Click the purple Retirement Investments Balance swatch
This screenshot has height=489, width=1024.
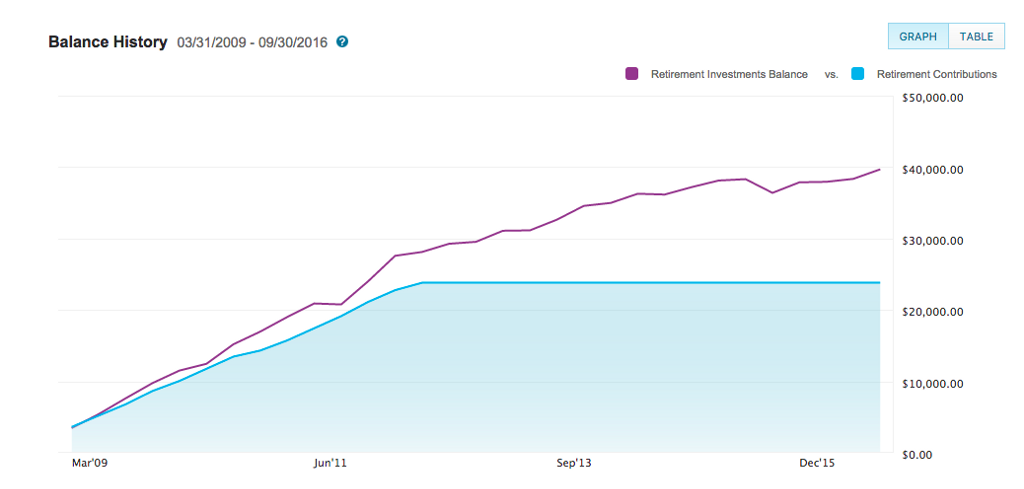pos(632,74)
